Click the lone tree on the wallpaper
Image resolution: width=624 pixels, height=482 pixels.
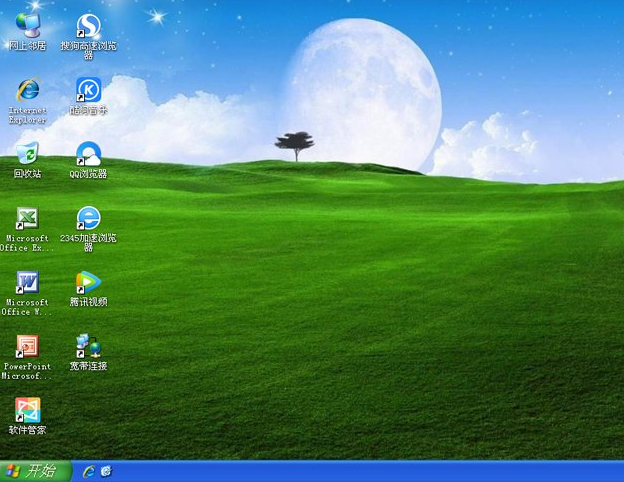pos(294,144)
